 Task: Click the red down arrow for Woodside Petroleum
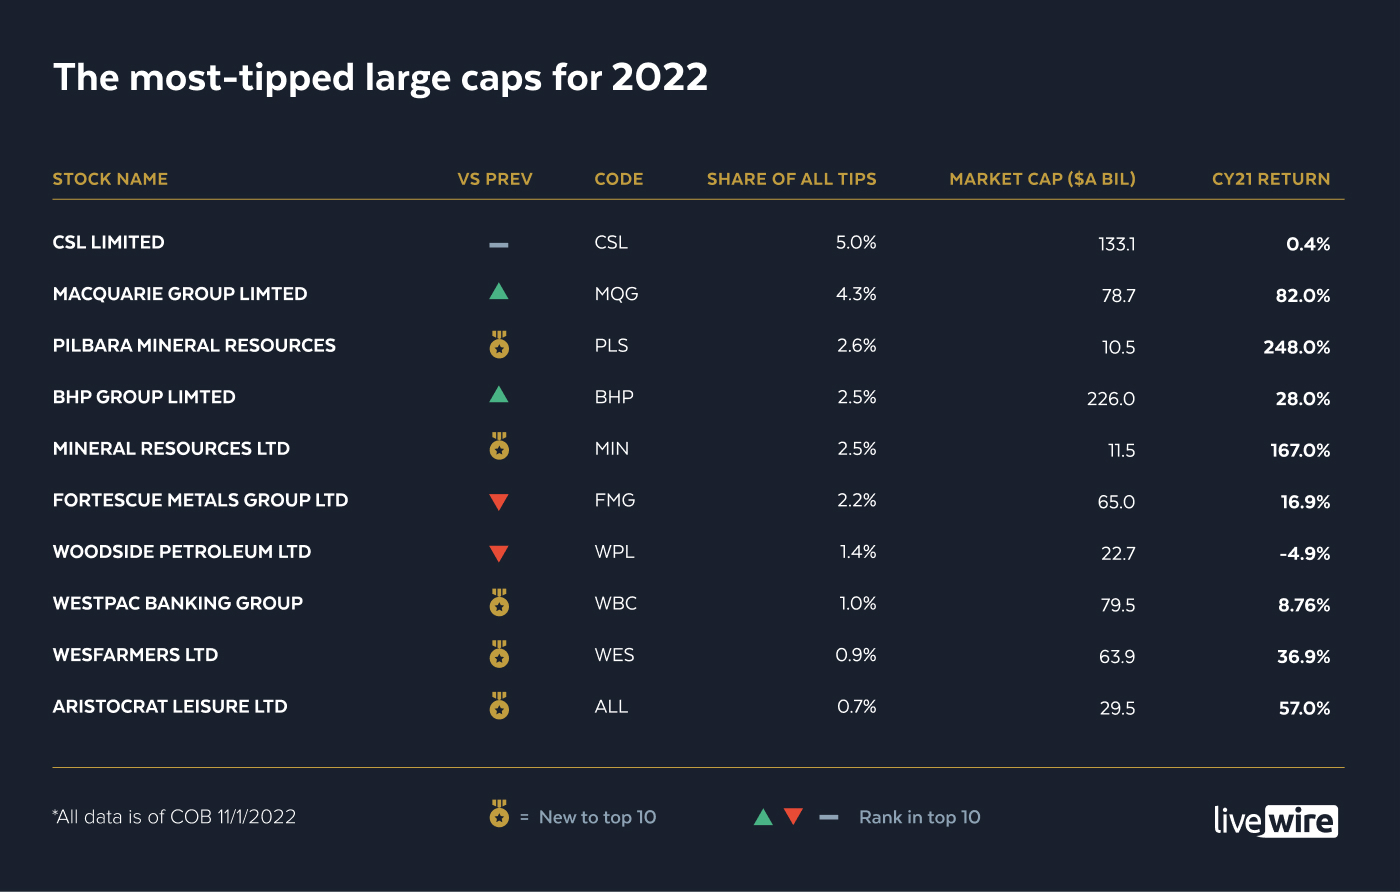coord(499,553)
